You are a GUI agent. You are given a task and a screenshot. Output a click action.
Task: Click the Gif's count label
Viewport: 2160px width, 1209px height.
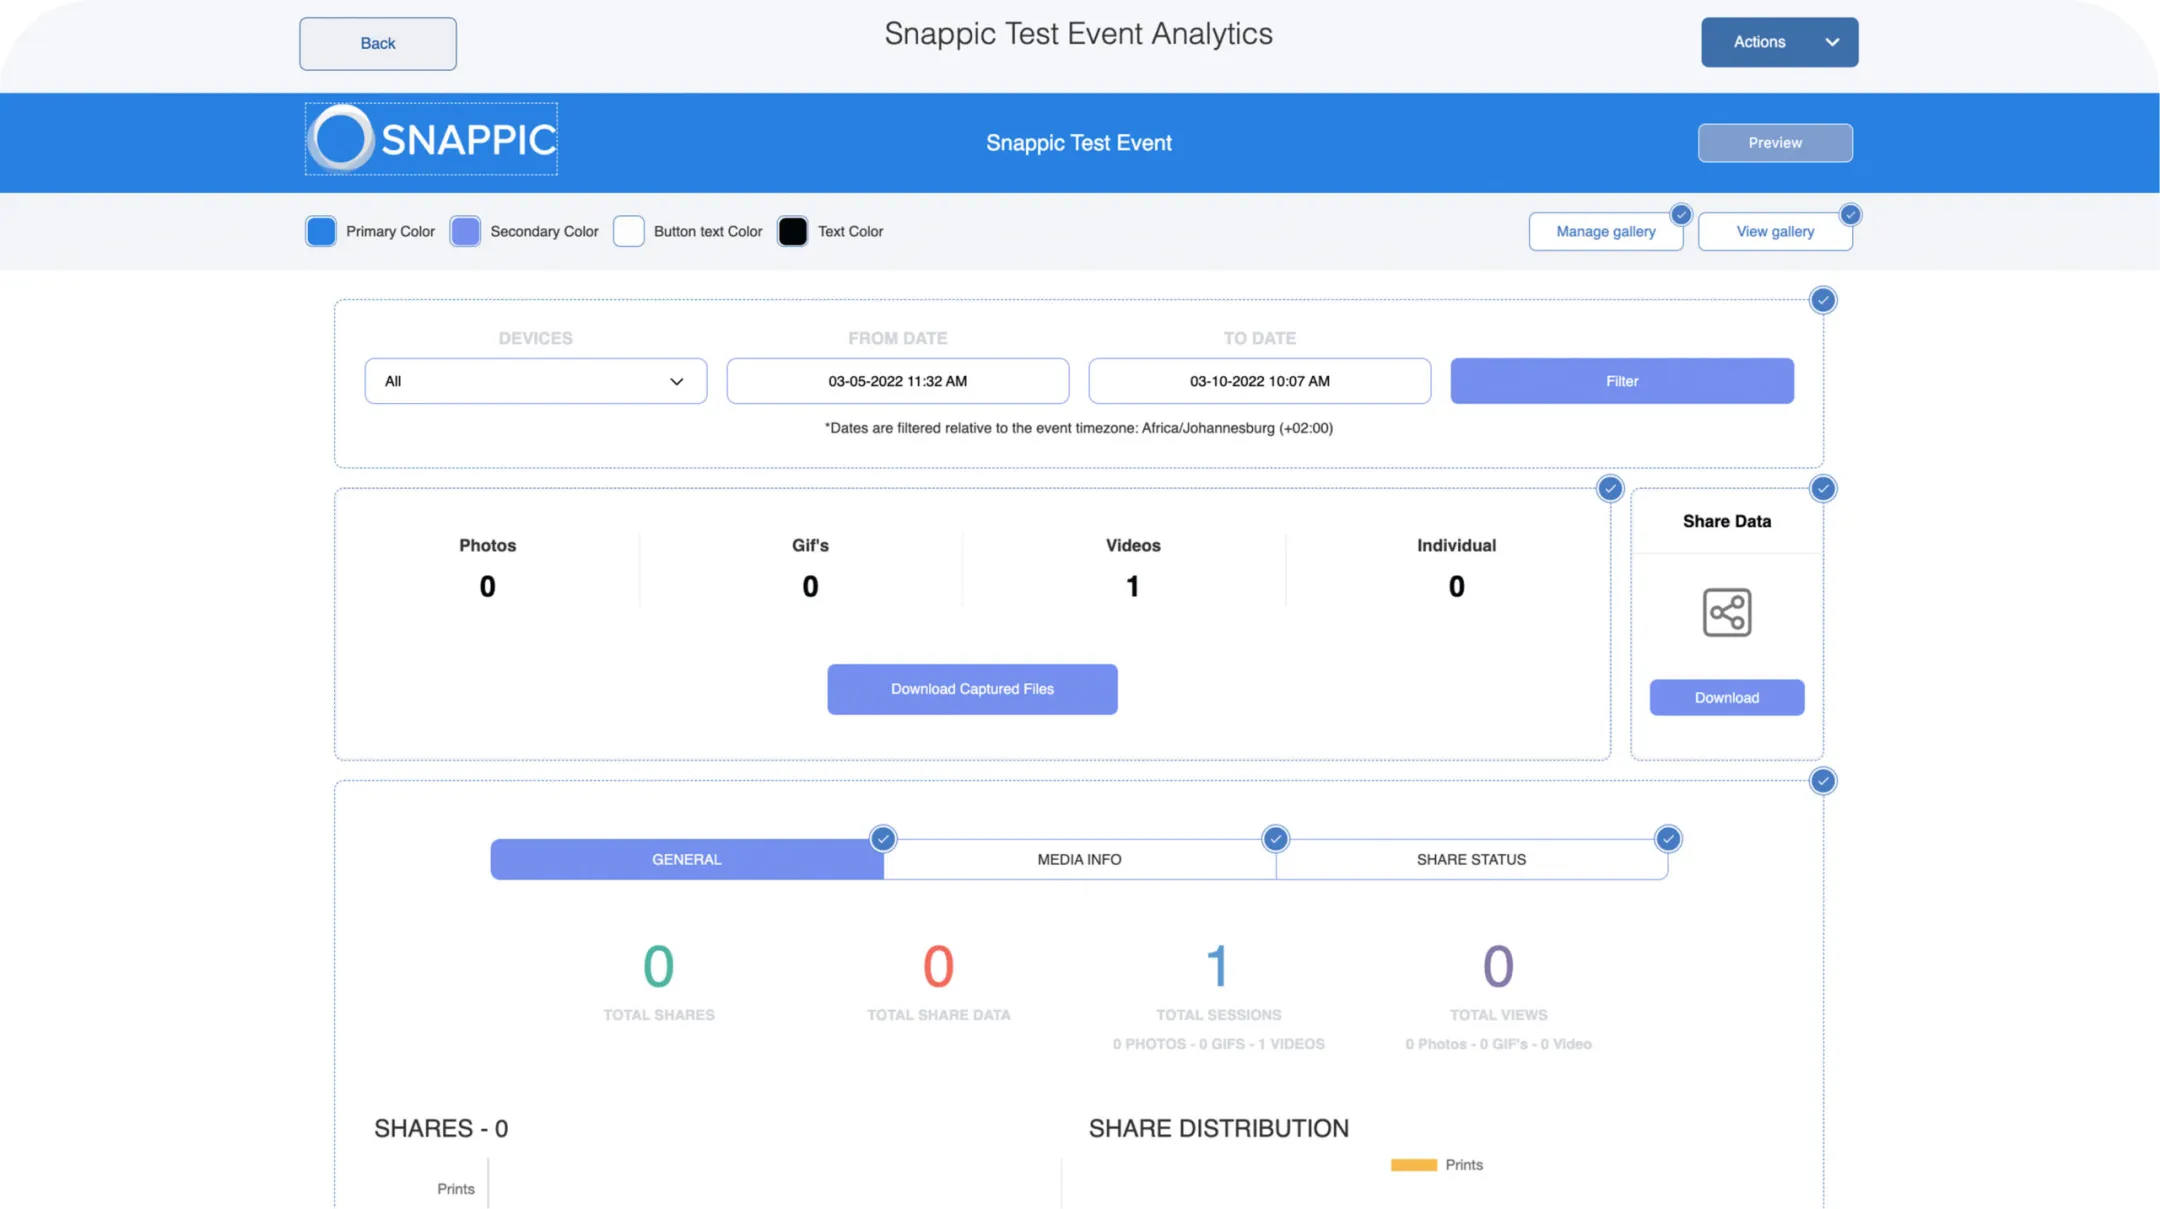[810, 546]
